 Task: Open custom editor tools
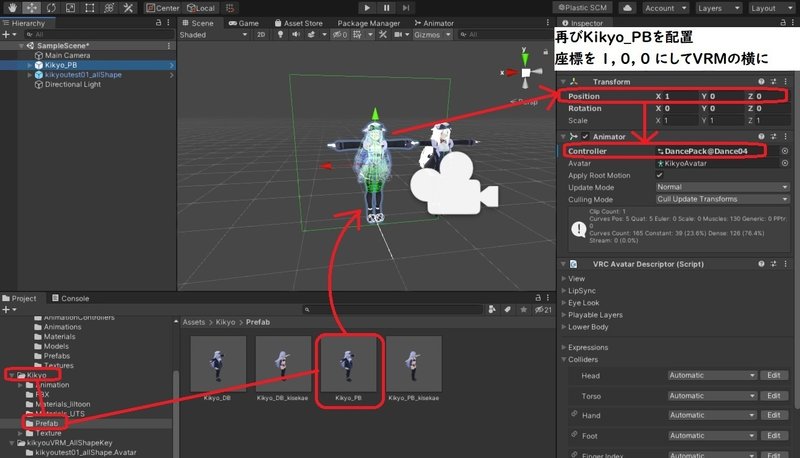point(129,8)
